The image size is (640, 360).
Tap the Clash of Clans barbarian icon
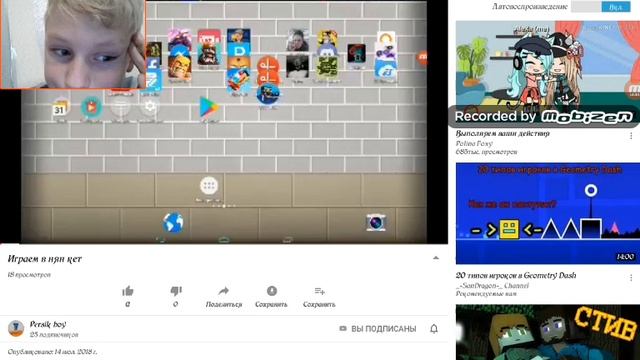[x=179, y=67]
